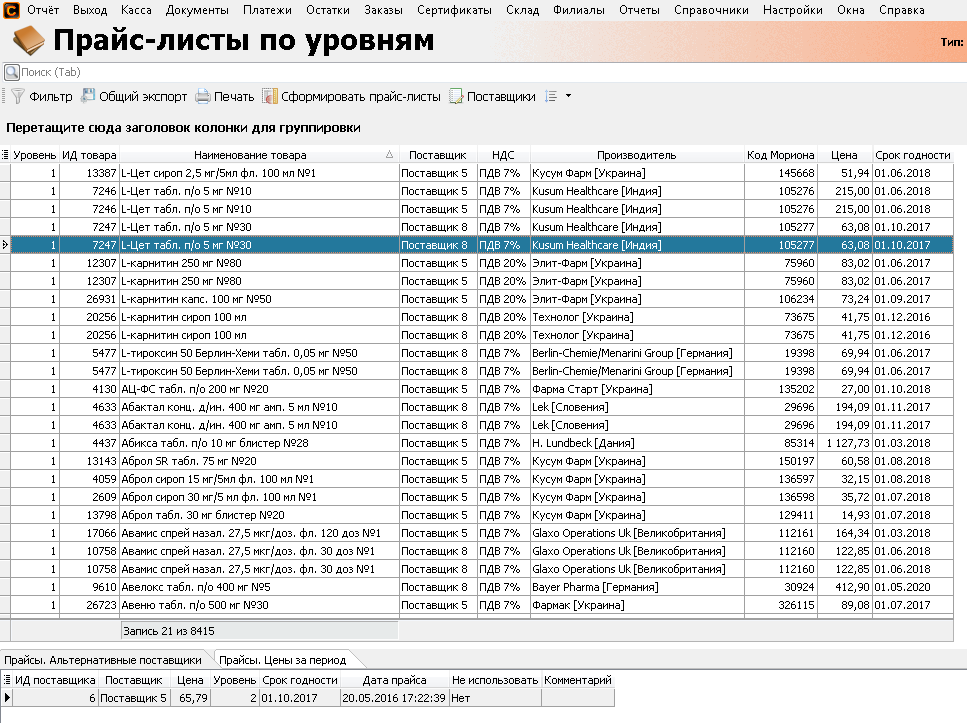The image size is (967, 723).
Task: Toggle sort arrow on Наименование товара column
Action: [x=389, y=155]
